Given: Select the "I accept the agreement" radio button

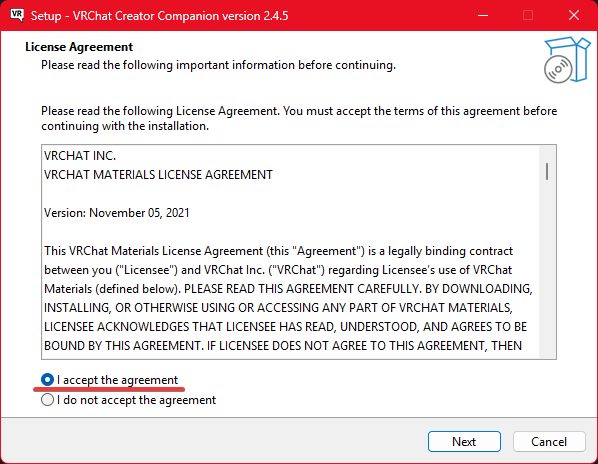Looking at the screenshot, I should [47, 379].
